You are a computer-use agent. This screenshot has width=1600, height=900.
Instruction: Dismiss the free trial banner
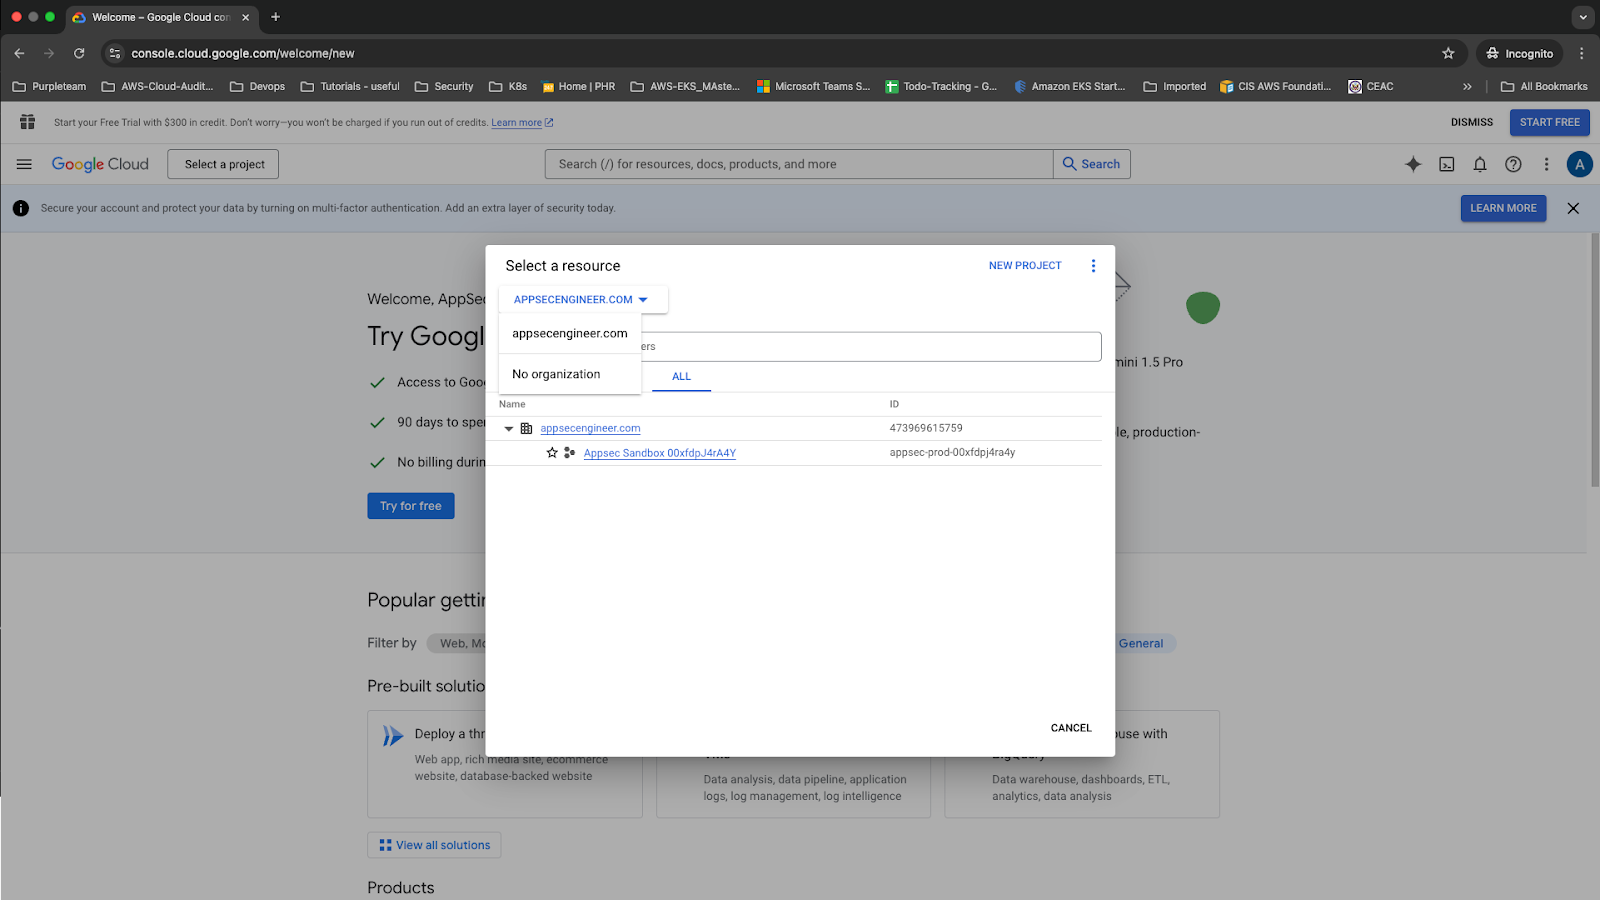click(1472, 122)
